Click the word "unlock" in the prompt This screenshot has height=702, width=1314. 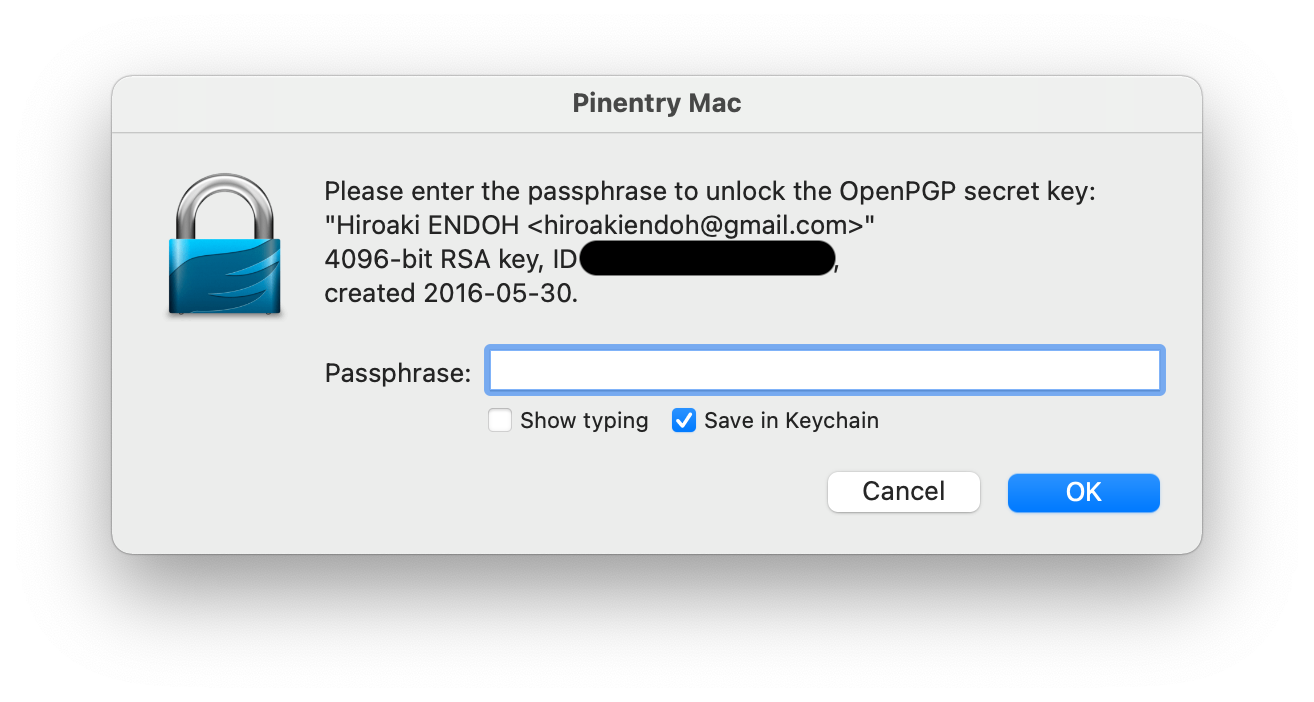click(x=753, y=191)
